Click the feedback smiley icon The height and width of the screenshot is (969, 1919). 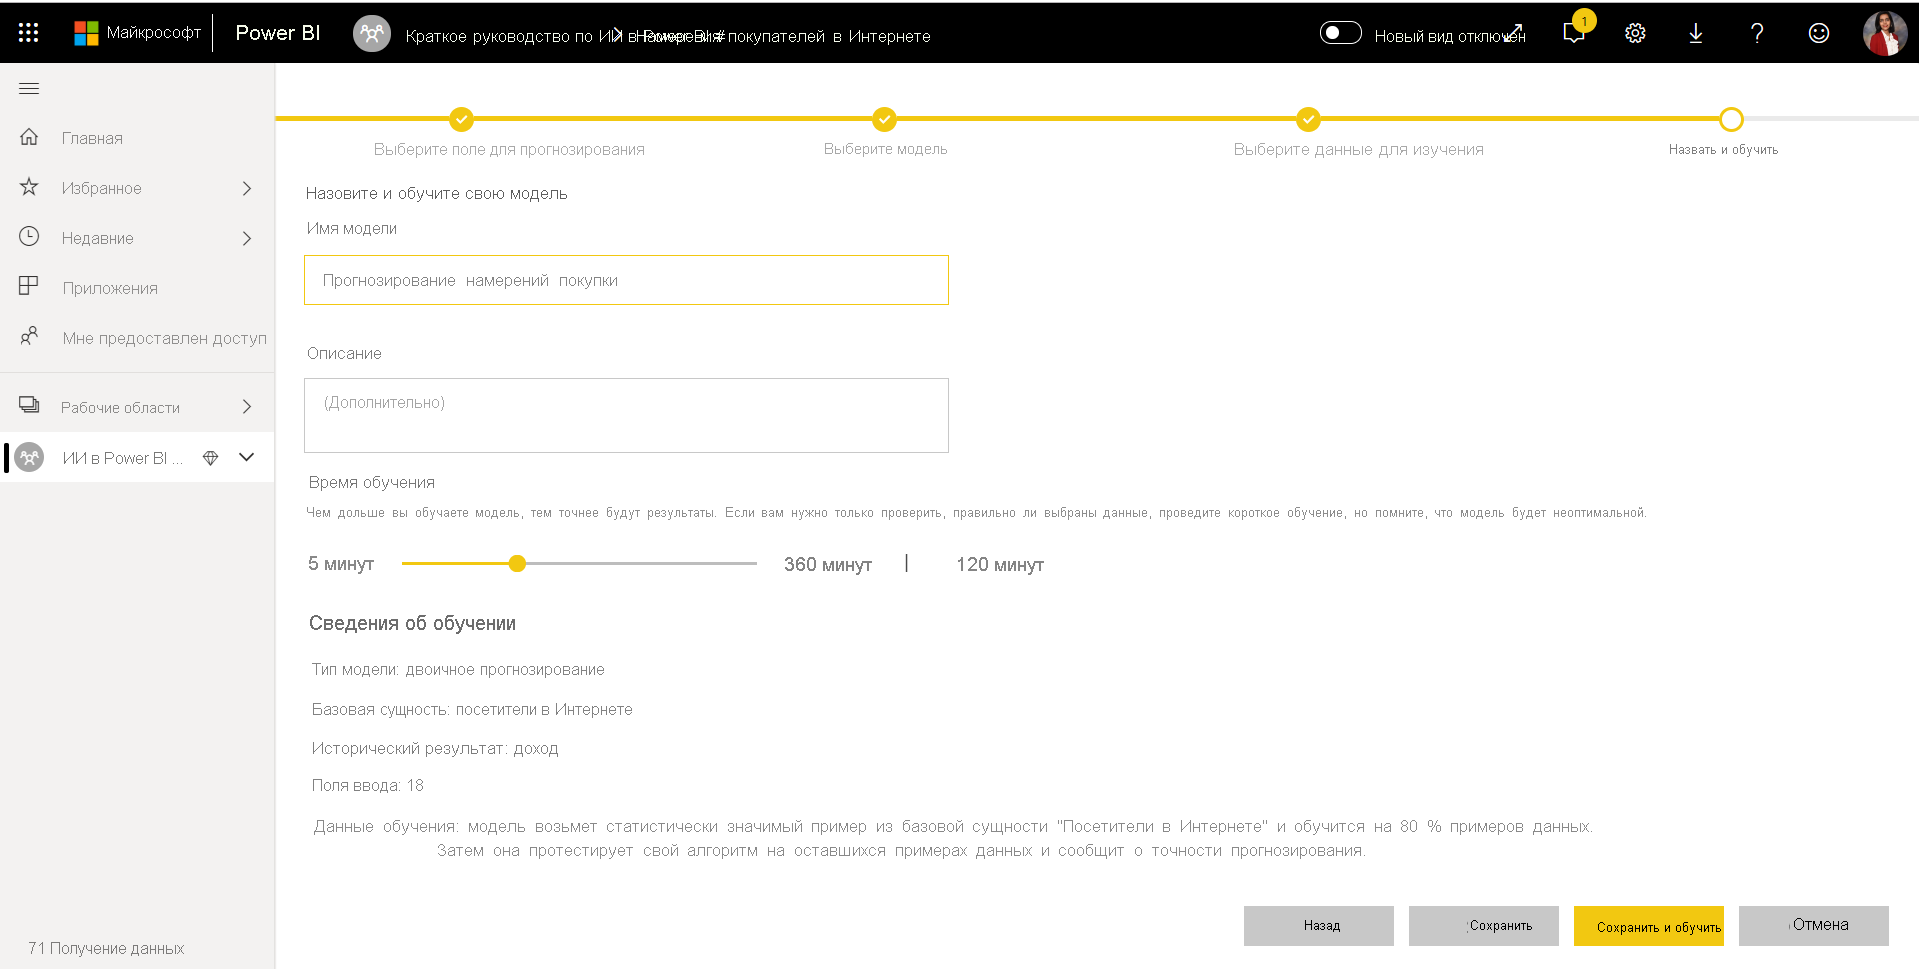(1819, 33)
